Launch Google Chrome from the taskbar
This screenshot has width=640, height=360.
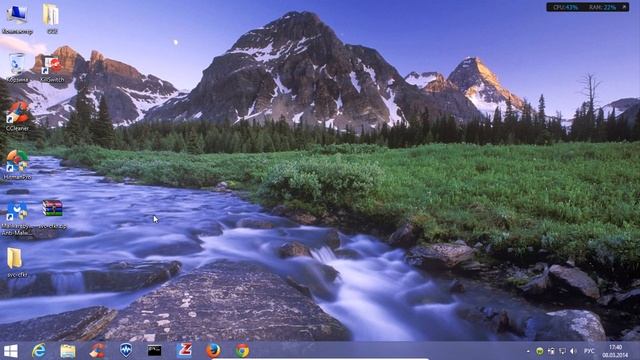coord(242,351)
